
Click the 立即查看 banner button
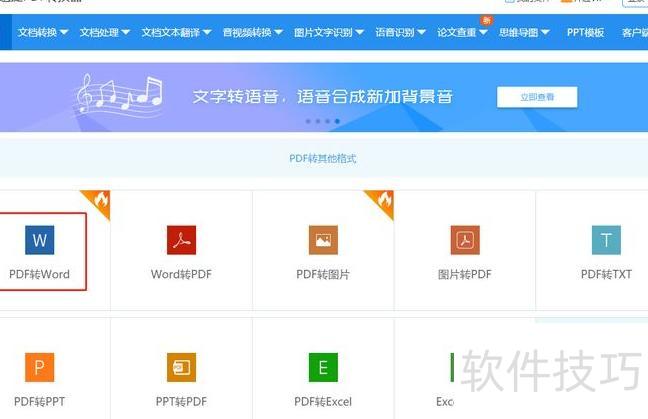[537, 97]
